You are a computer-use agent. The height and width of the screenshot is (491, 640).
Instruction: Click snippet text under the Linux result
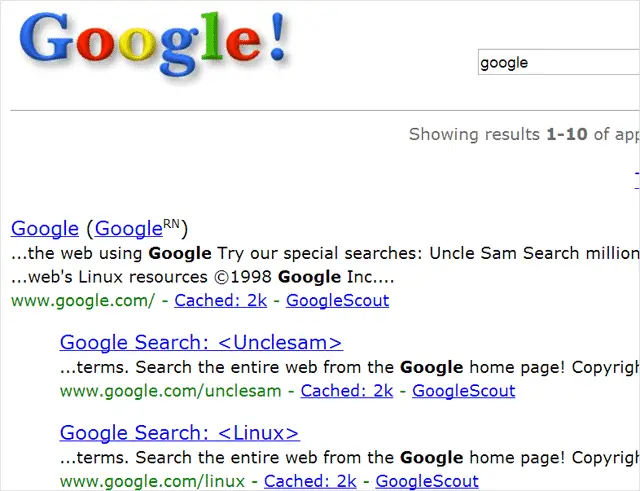tap(349, 458)
